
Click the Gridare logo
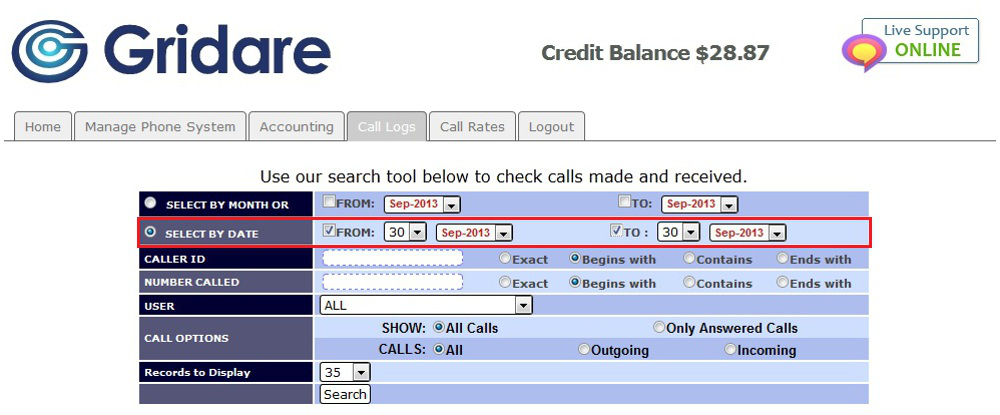pos(171,52)
